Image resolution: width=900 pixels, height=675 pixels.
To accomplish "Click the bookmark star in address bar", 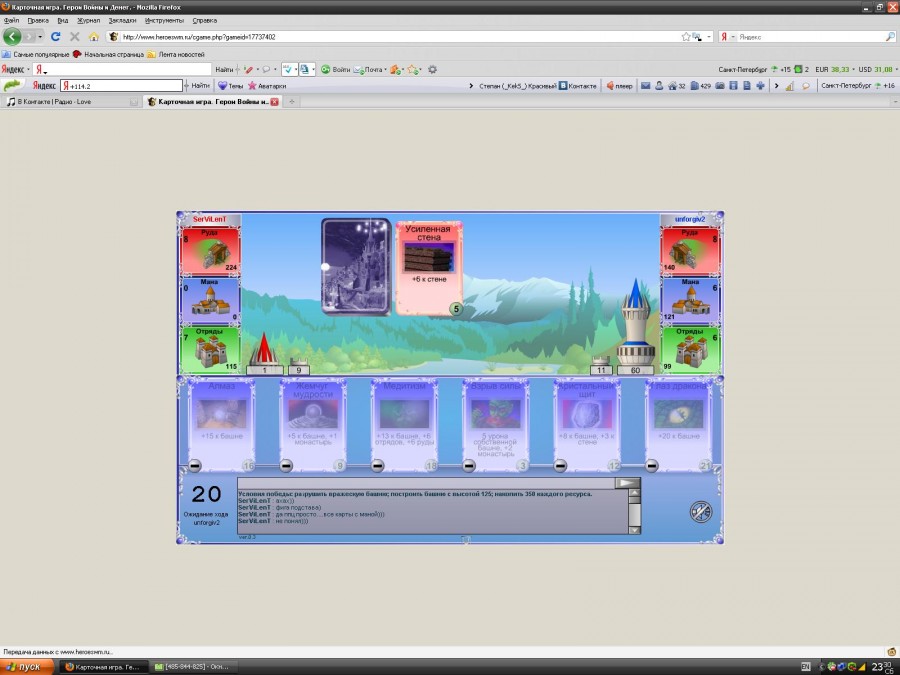I will click(686, 36).
